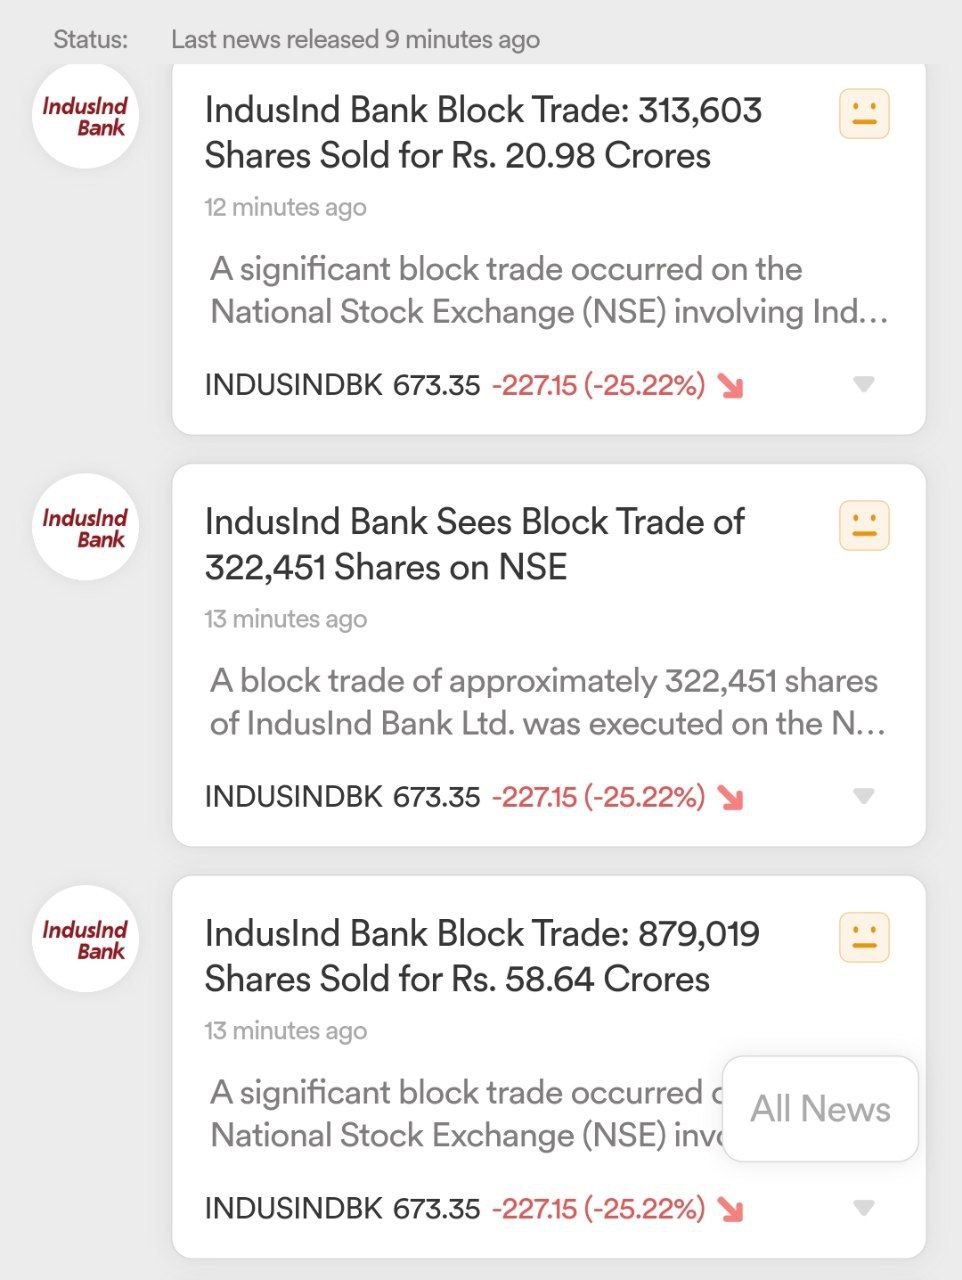The height and width of the screenshot is (1280, 962).
Task: Open the All News button
Action: (x=820, y=1109)
